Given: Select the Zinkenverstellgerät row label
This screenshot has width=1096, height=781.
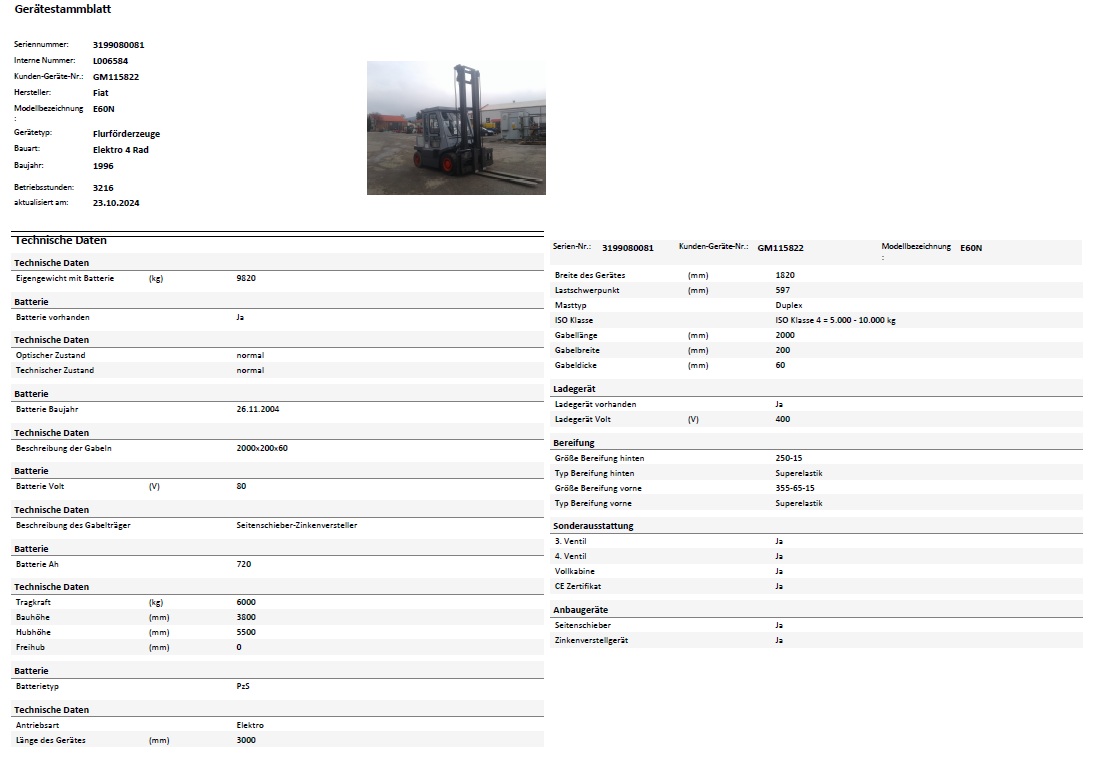Looking at the screenshot, I should (591, 640).
